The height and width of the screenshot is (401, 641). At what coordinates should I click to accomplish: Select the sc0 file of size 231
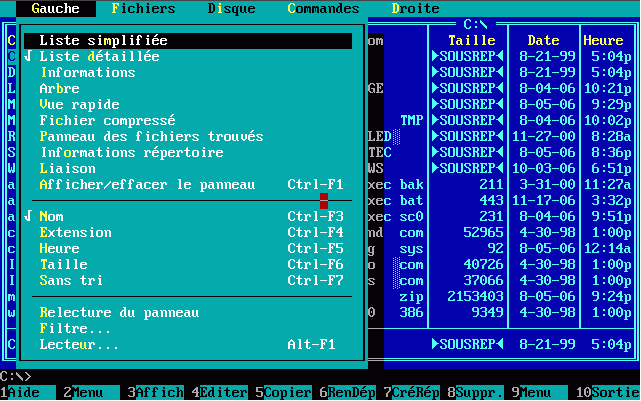tap(500, 216)
